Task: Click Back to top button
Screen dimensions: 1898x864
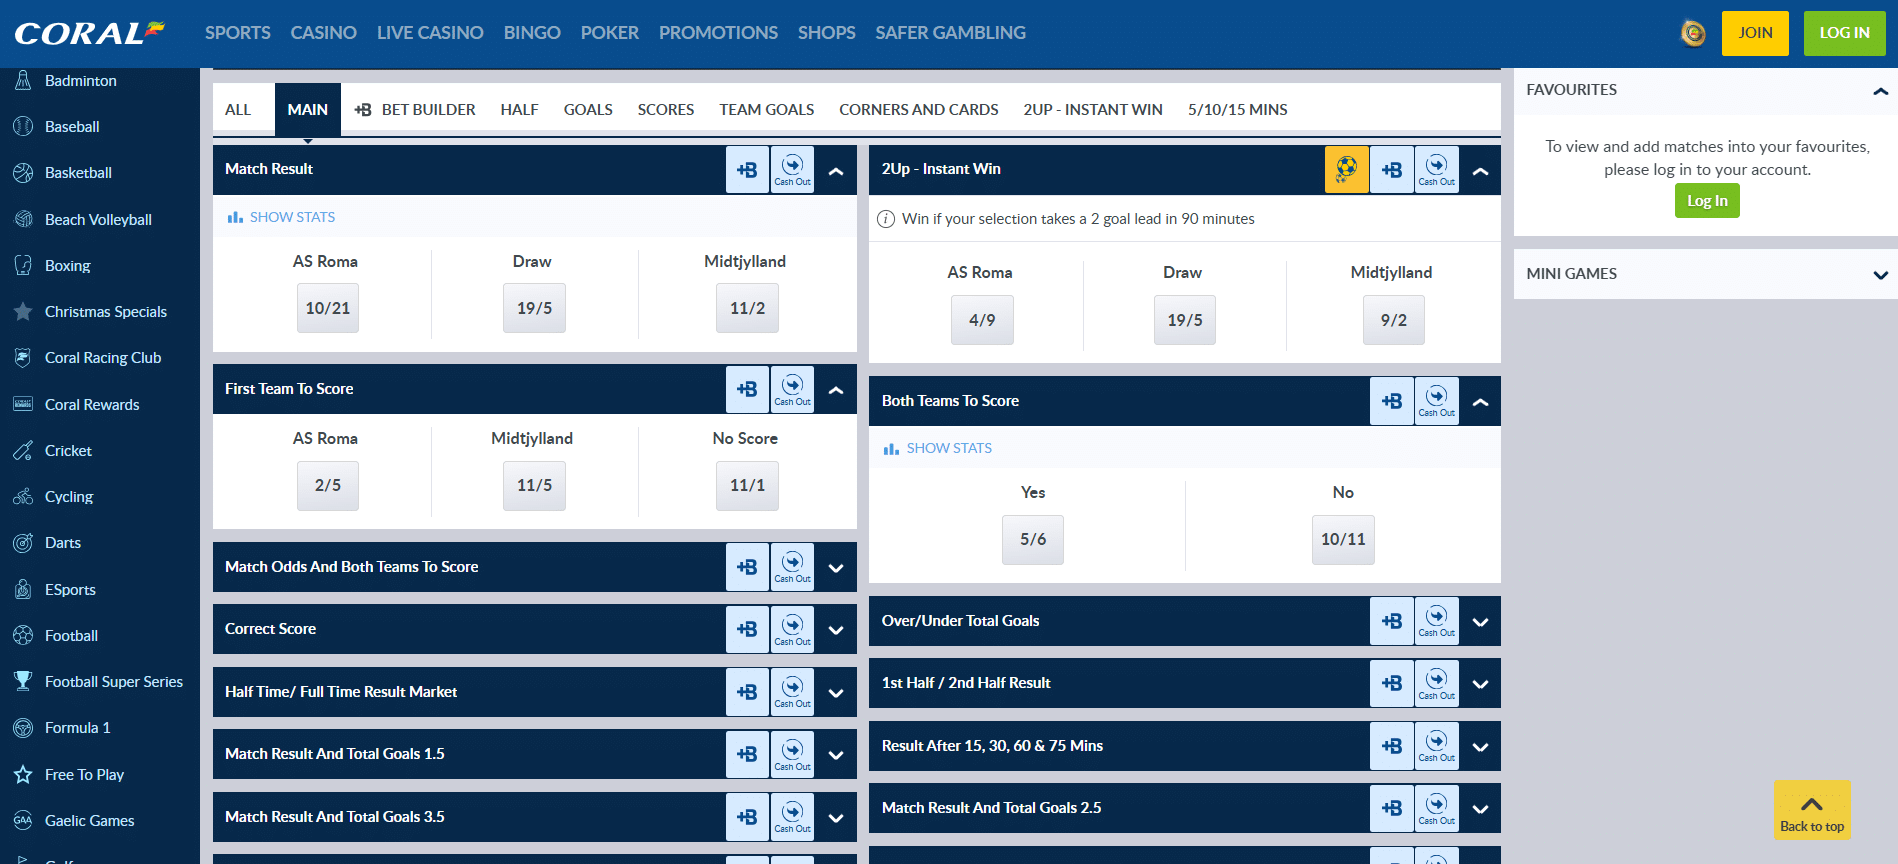Action: coord(1812,810)
